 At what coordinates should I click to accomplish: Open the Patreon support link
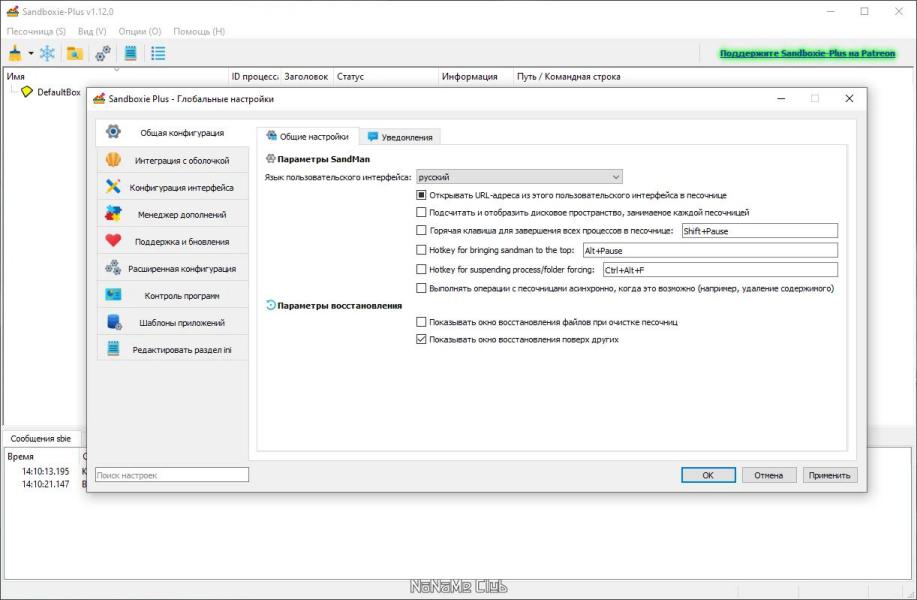click(x=807, y=53)
